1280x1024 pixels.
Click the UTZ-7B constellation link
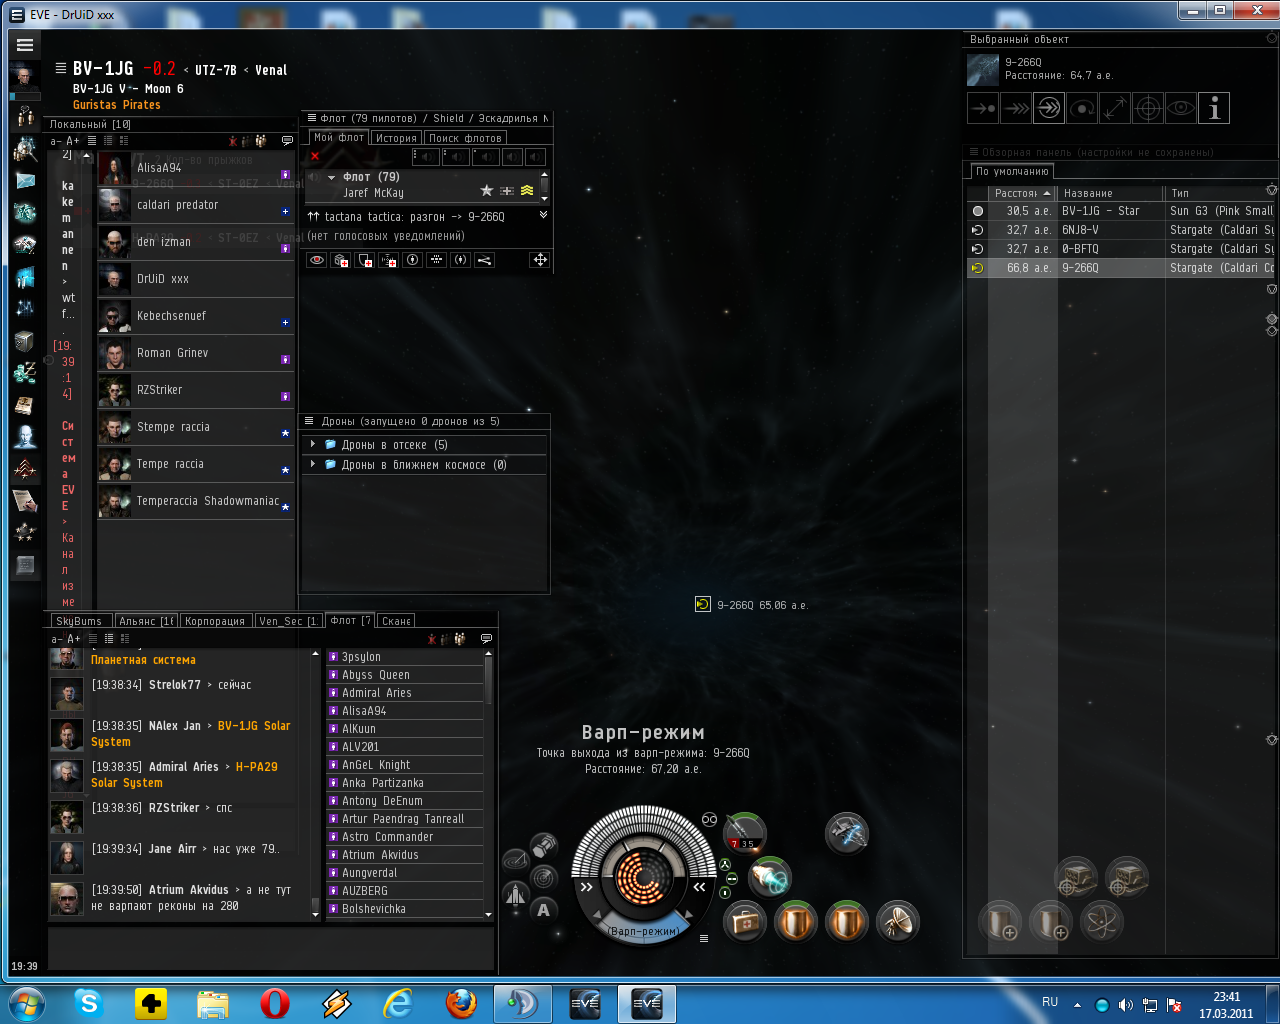pos(216,71)
